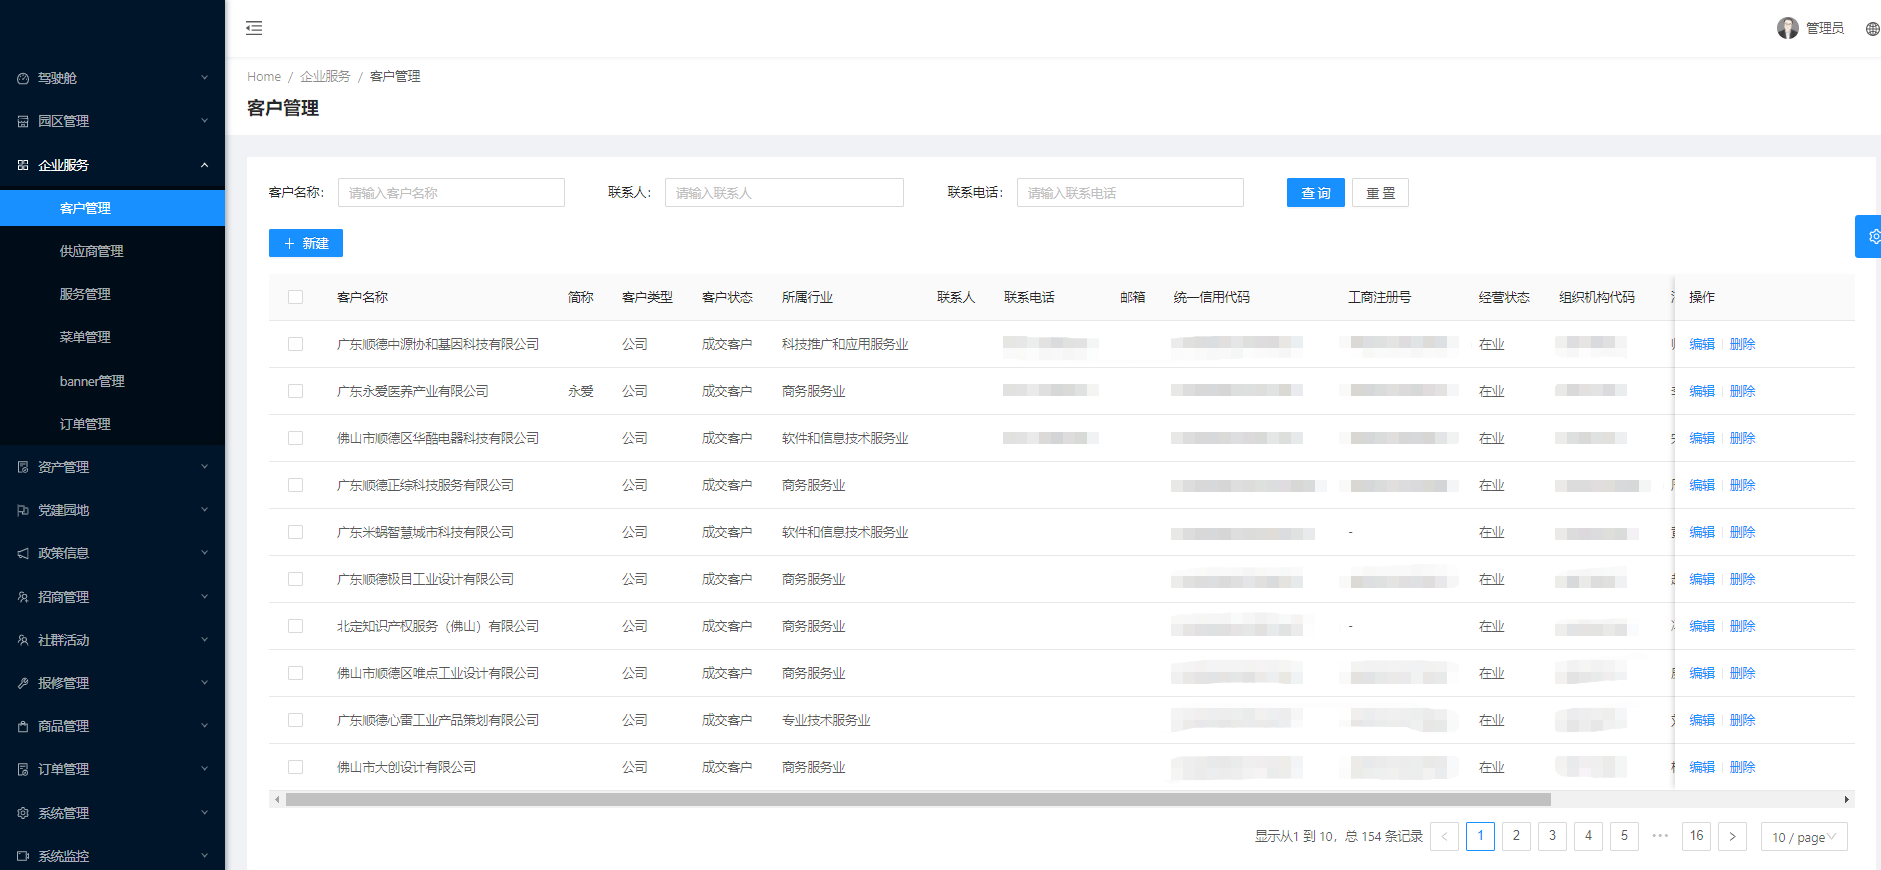
Task: Click the administrator avatar icon
Action: [x=1787, y=28]
